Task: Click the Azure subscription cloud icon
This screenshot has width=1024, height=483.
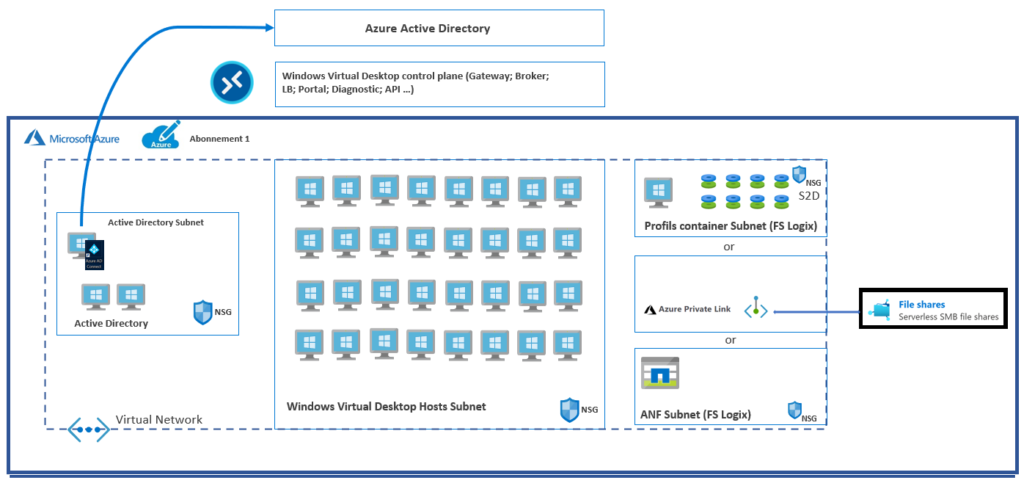Action: click(161, 135)
